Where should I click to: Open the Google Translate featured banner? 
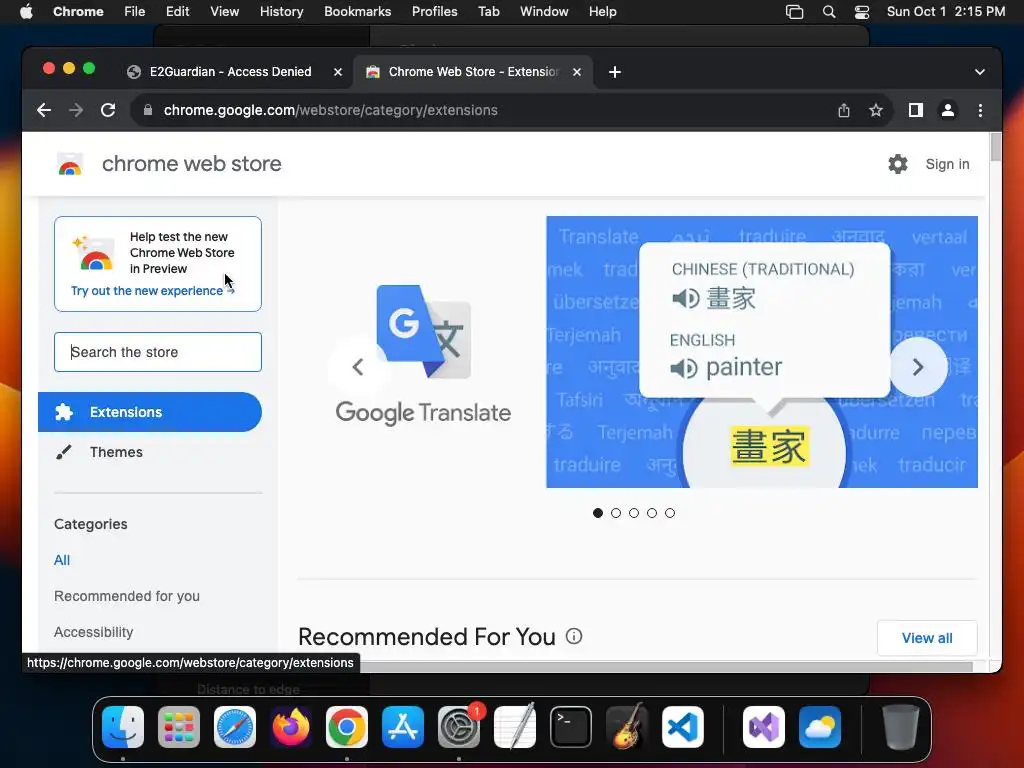(761, 352)
